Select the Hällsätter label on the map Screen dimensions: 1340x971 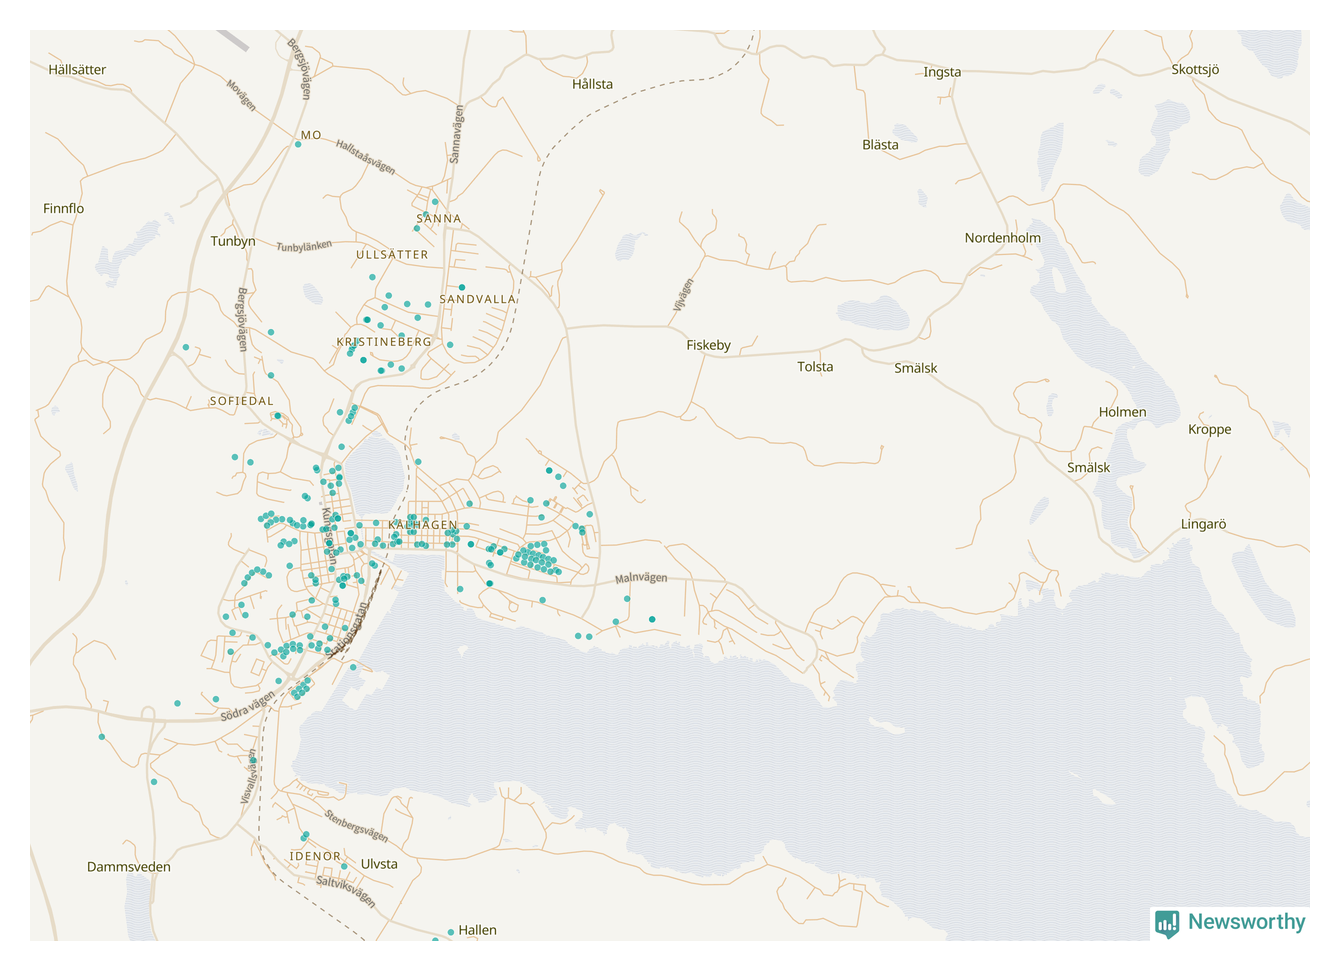click(77, 70)
